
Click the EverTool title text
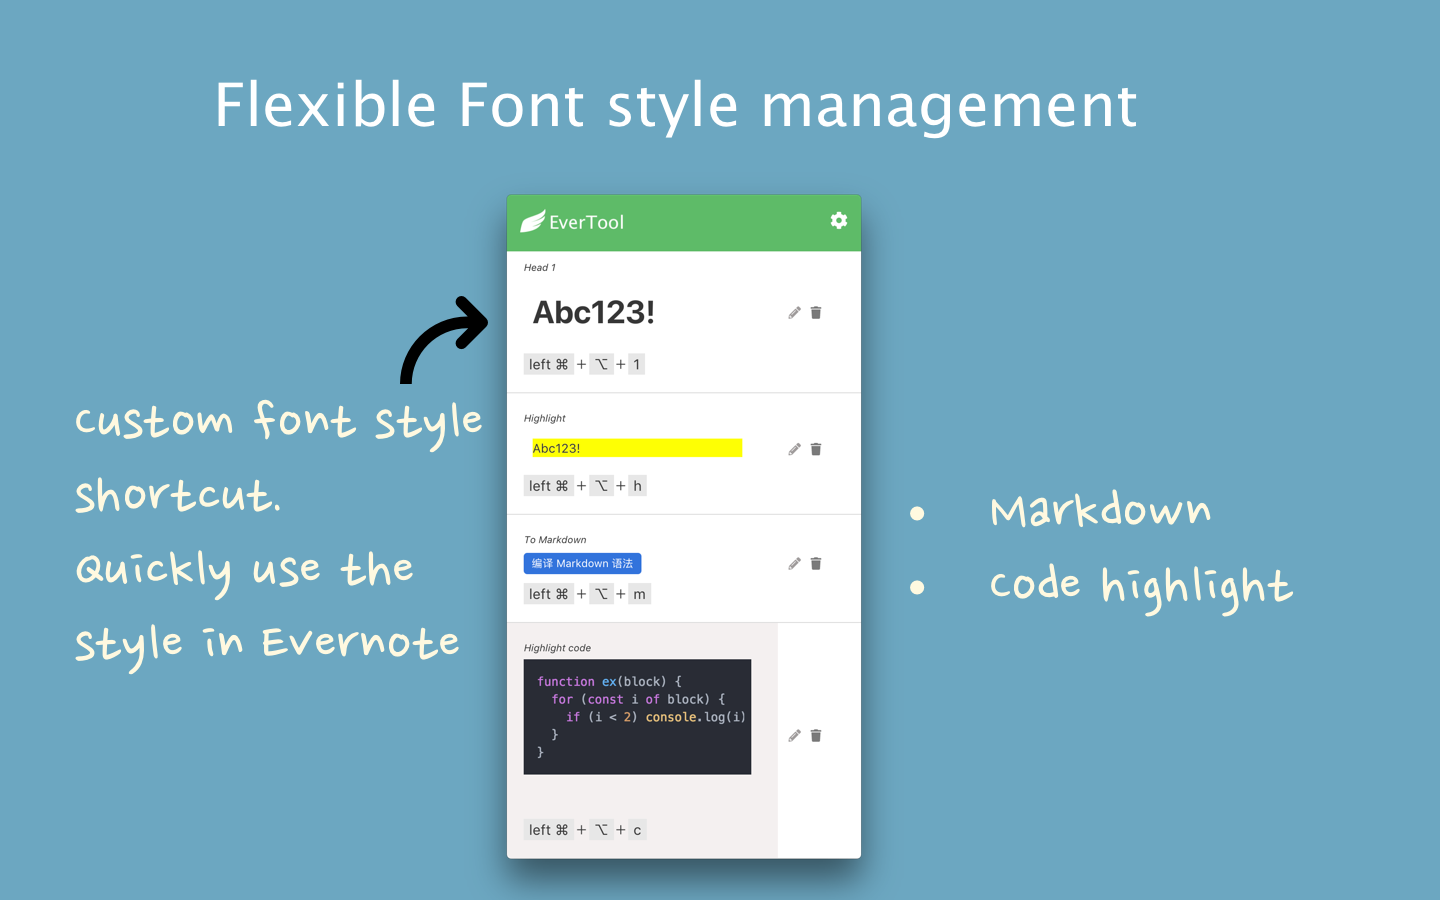point(586,222)
